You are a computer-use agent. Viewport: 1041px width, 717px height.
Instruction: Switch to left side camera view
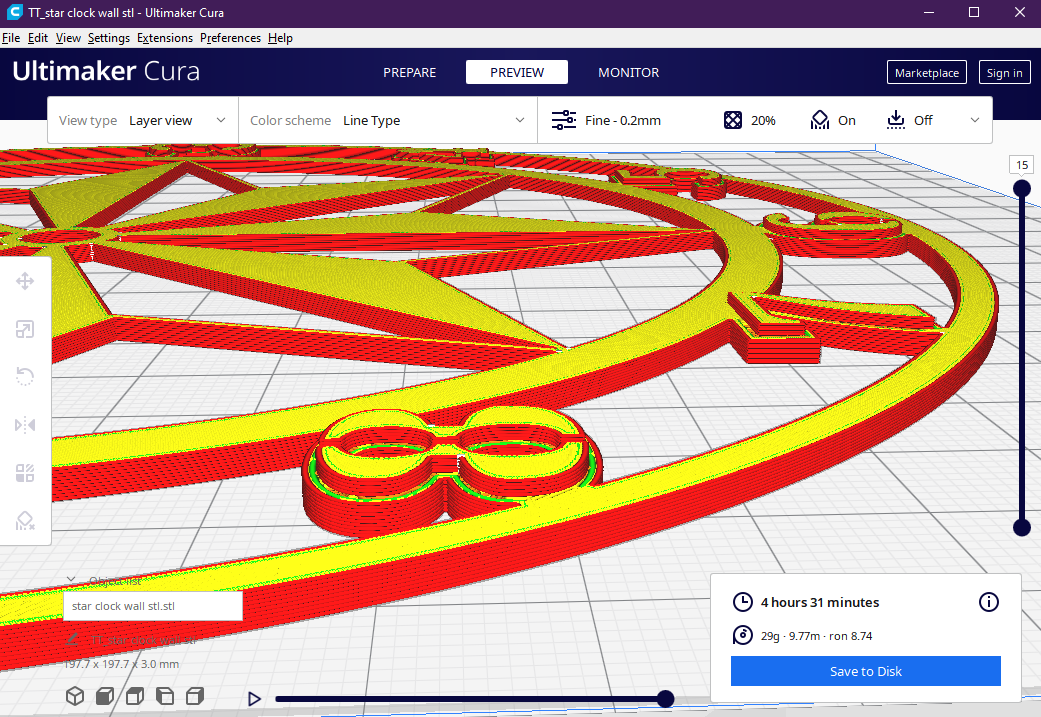pos(165,696)
